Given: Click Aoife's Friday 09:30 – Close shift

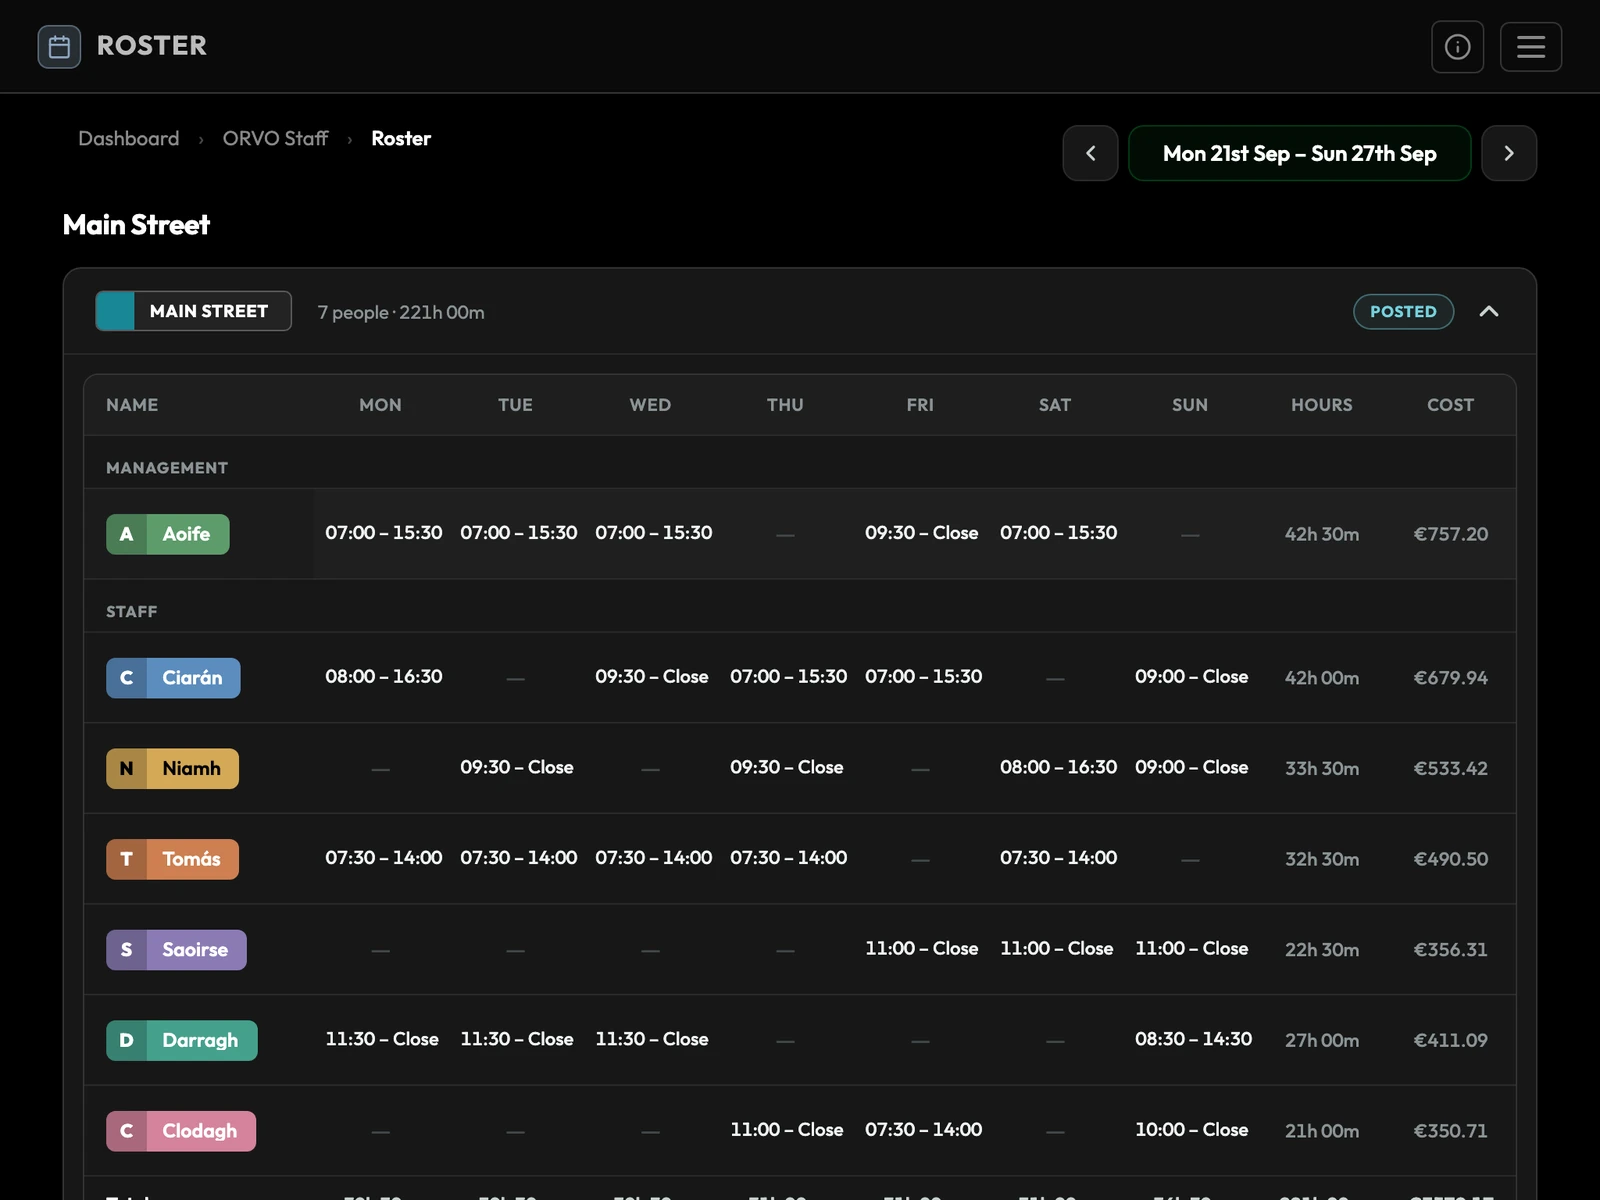Looking at the screenshot, I should coord(921,533).
